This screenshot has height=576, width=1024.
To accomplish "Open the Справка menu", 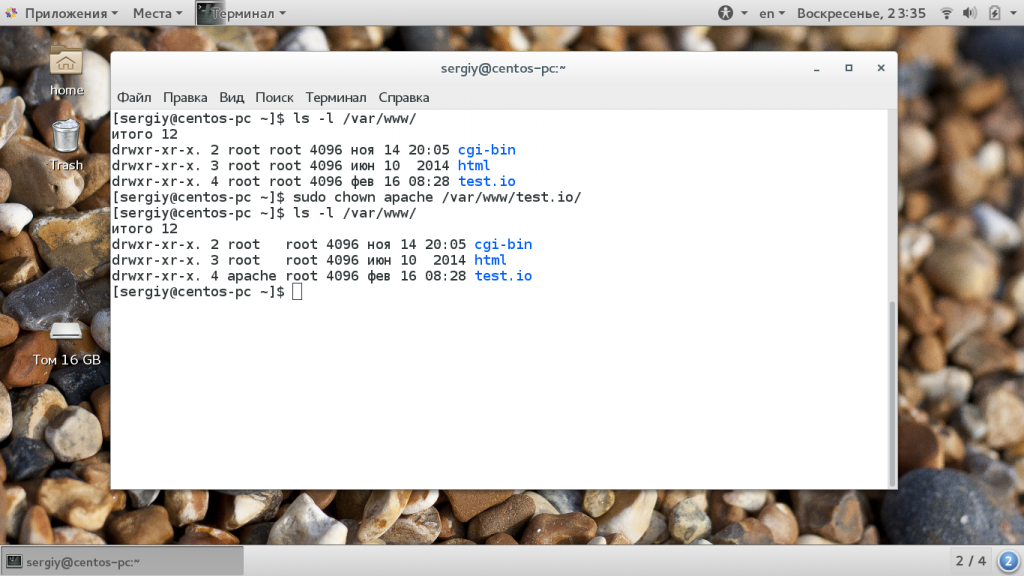I will (404, 97).
